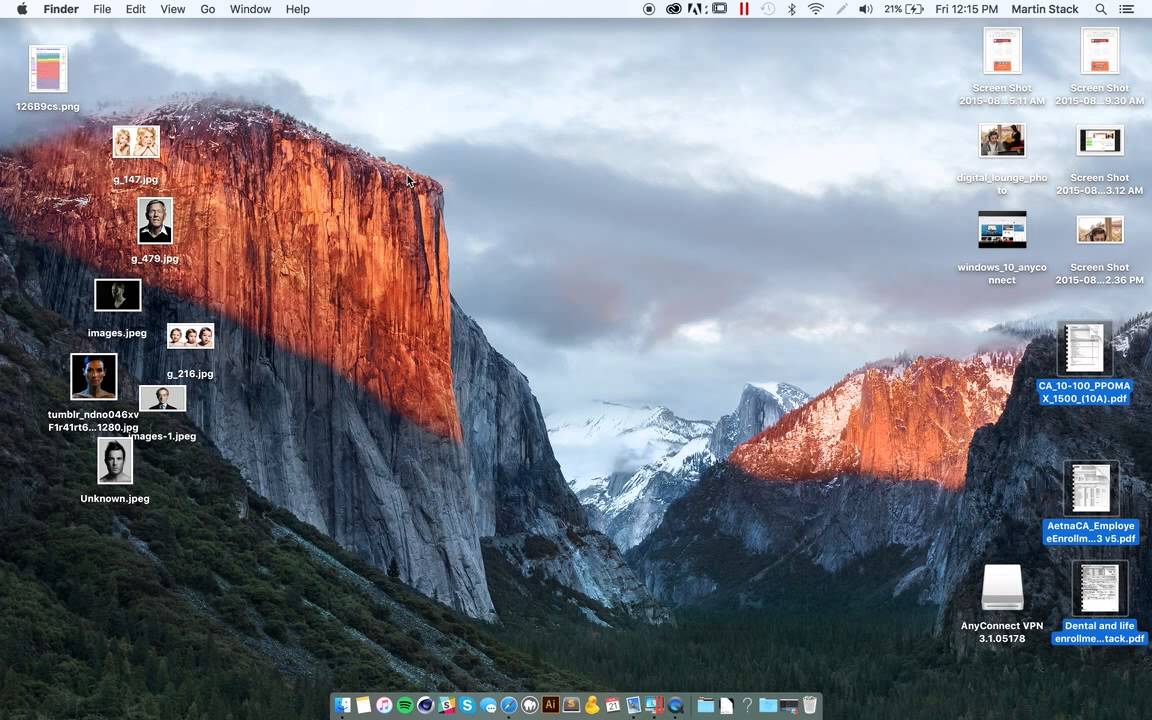Image resolution: width=1152 pixels, height=720 pixels.
Task: Open the volume menu bar control
Action: (865, 9)
